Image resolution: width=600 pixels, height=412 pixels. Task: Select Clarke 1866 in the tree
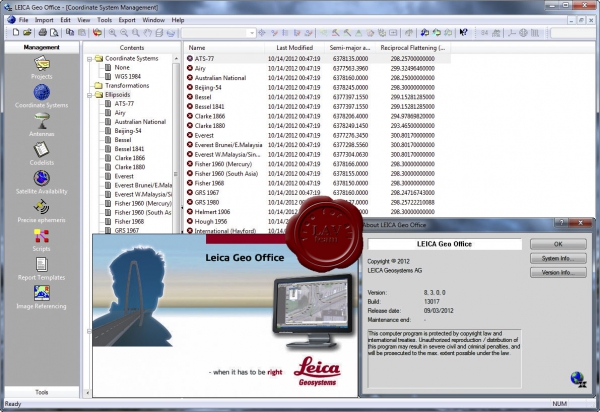130,158
